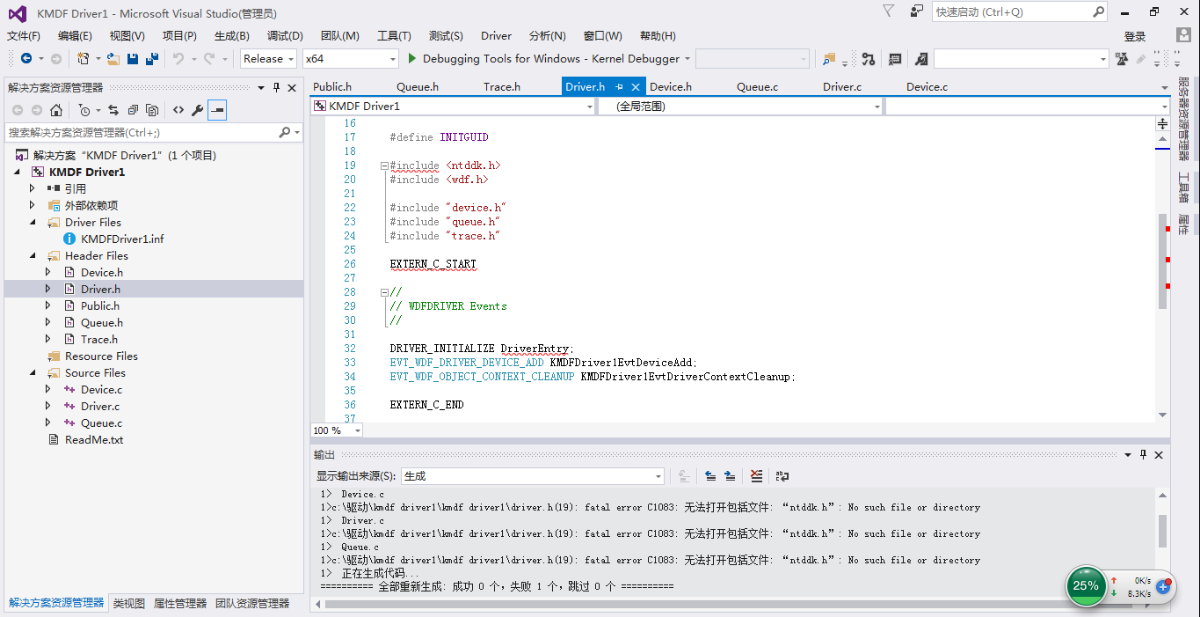
Task: Click the send feedback icon near Quick Launch
Action: [916, 11]
